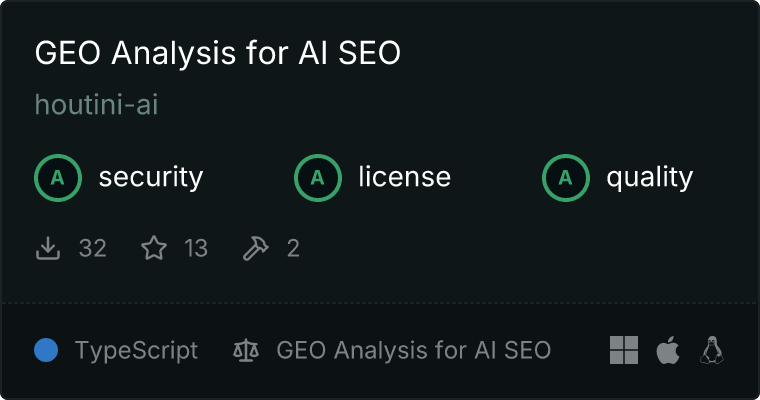Viewport: 760px width, 400px height.
Task: Click the Apple macOS platform icon
Action: pos(667,350)
